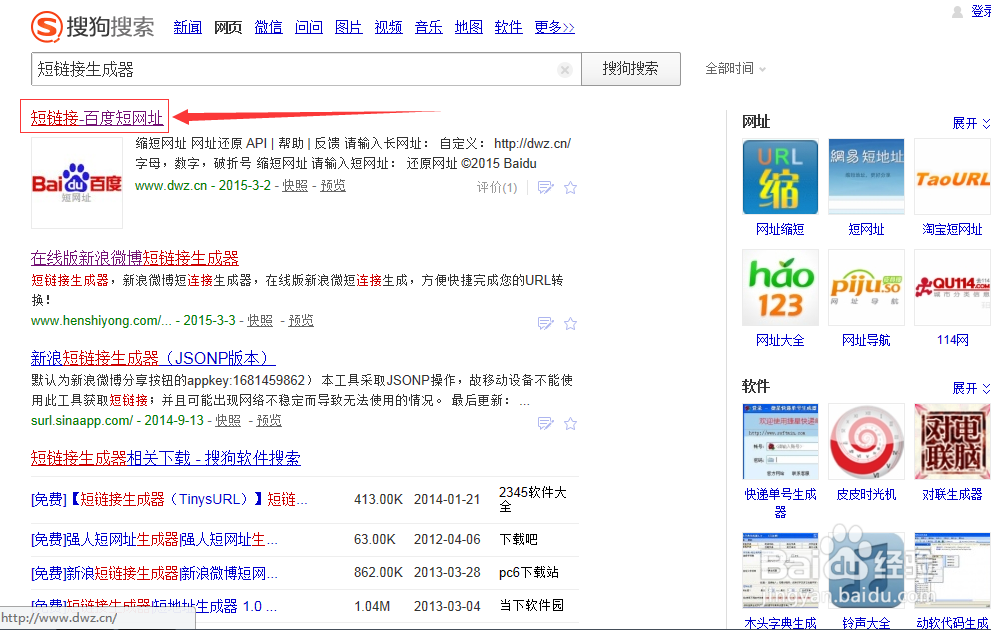Screen dimensions: 991x630
Task: Open 快照 for the henshiyong.com result
Action: (x=260, y=321)
